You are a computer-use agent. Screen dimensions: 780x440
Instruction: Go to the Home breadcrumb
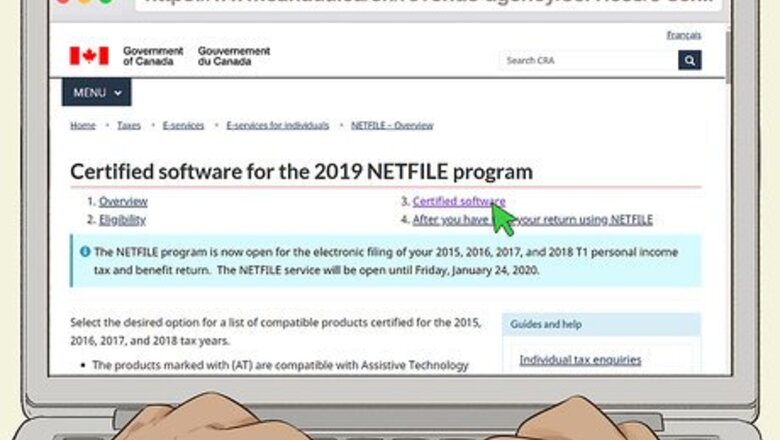83,126
